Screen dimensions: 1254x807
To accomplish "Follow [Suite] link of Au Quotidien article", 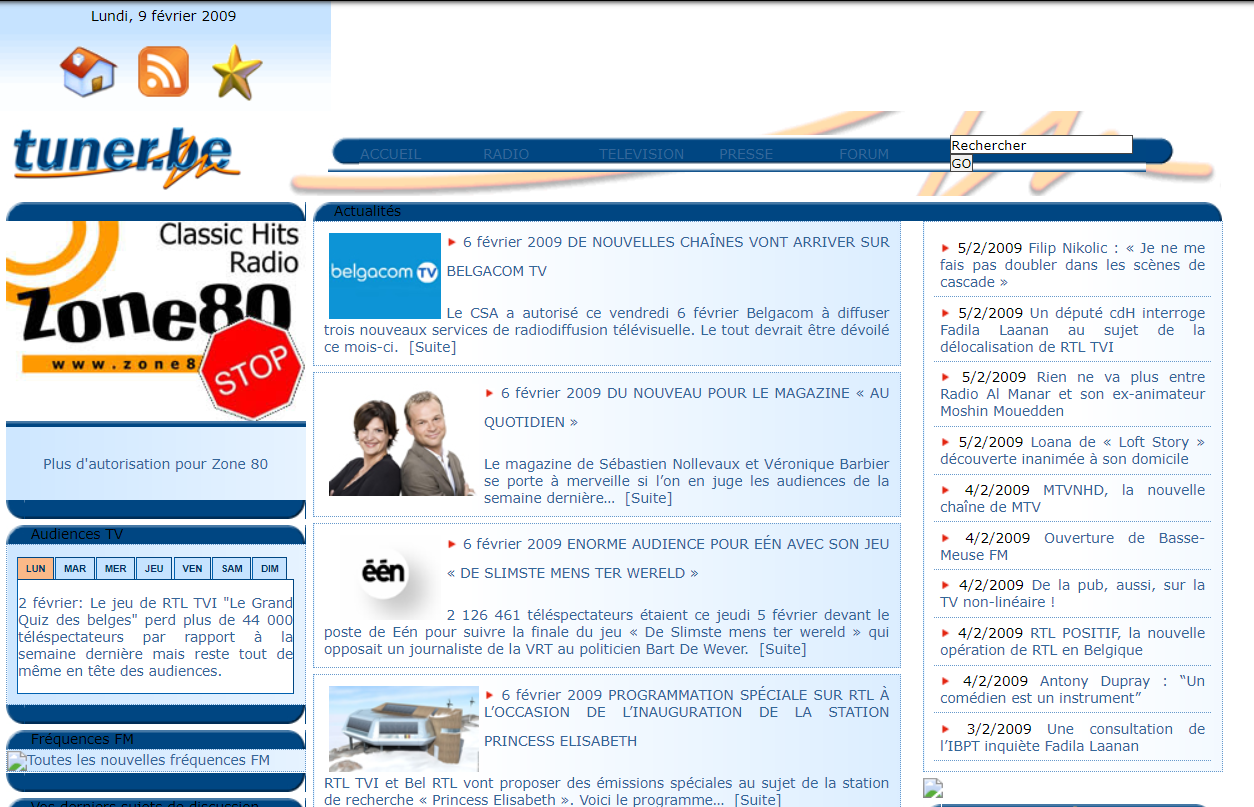I will (649, 498).
